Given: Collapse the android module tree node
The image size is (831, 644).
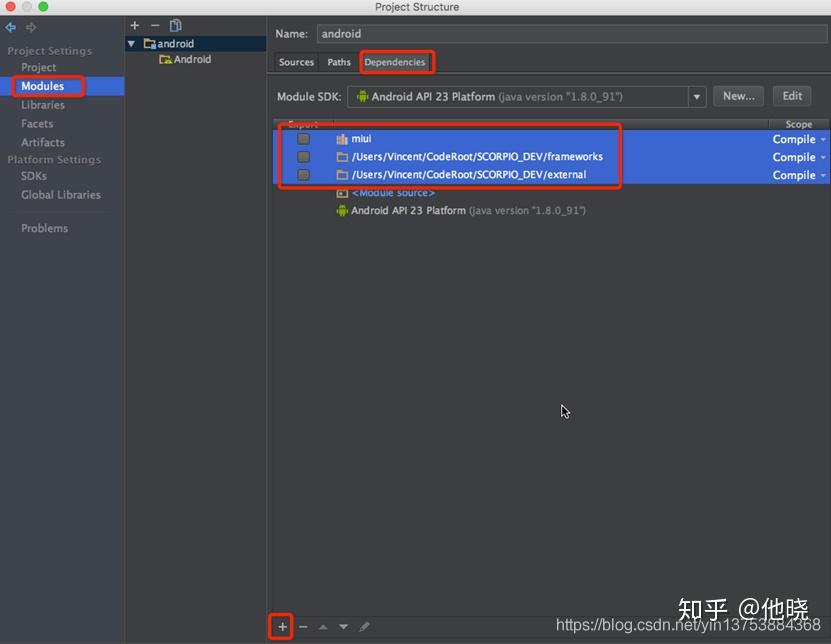Looking at the screenshot, I should point(131,43).
